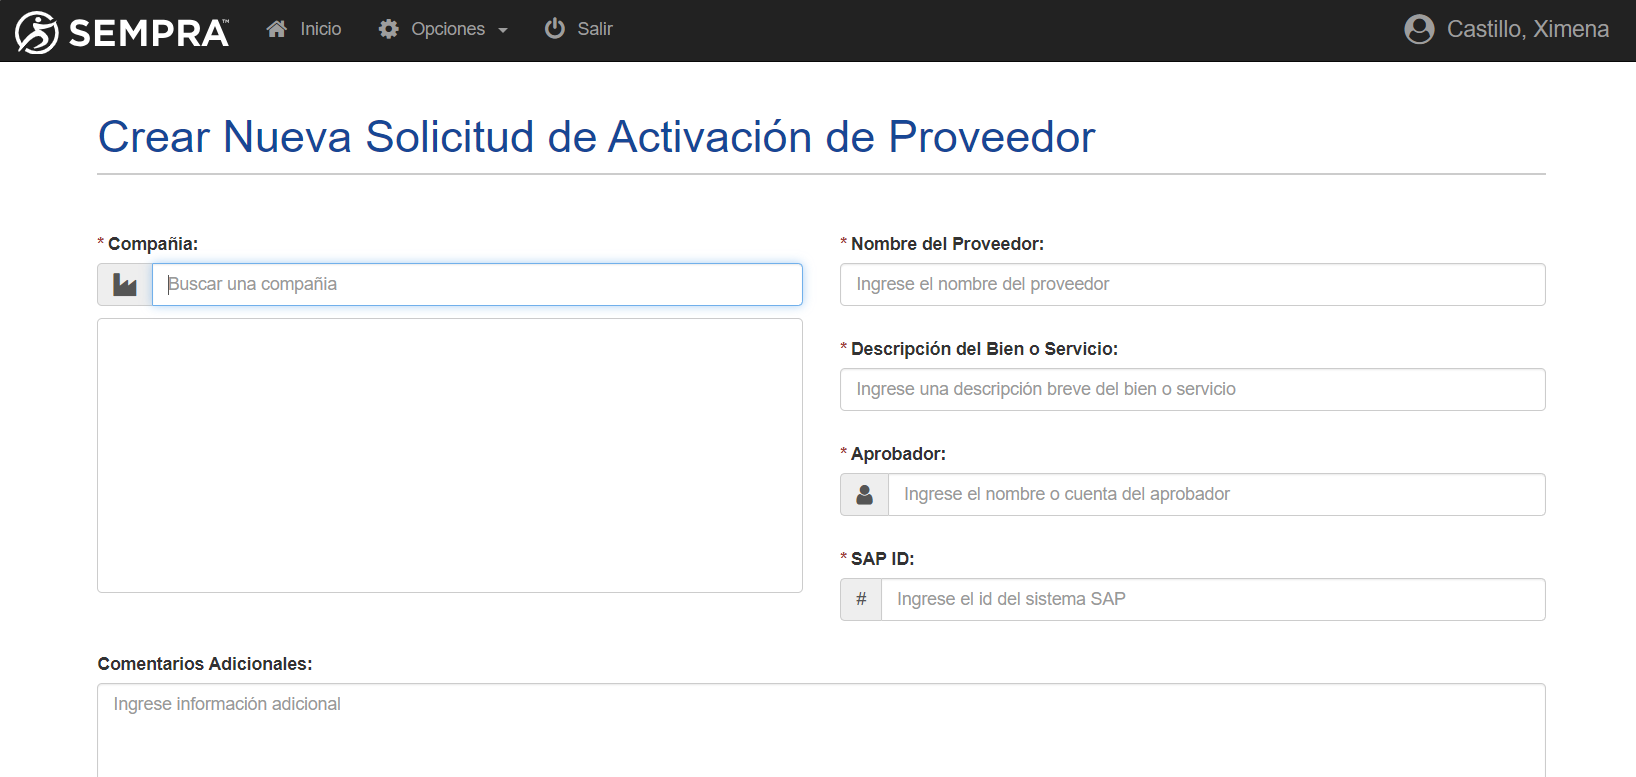Click the empty company results list box
Image resolution: width=1636 pixels, height=777 pixels.
pos(450,455)
